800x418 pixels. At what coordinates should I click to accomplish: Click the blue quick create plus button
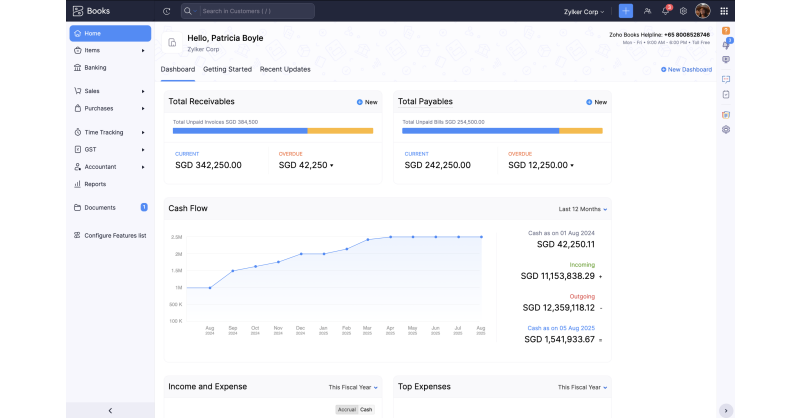coord(626,11)
